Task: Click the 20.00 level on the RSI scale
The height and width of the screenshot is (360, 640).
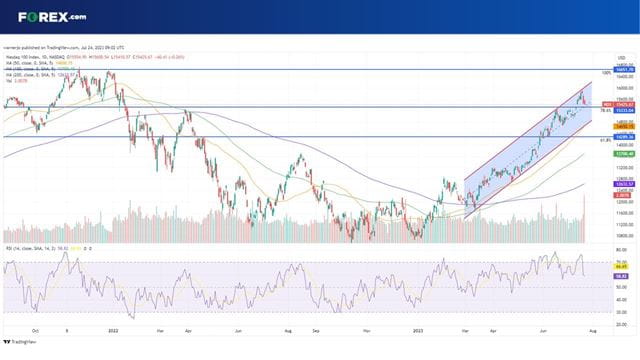Action: coord(623,324)
